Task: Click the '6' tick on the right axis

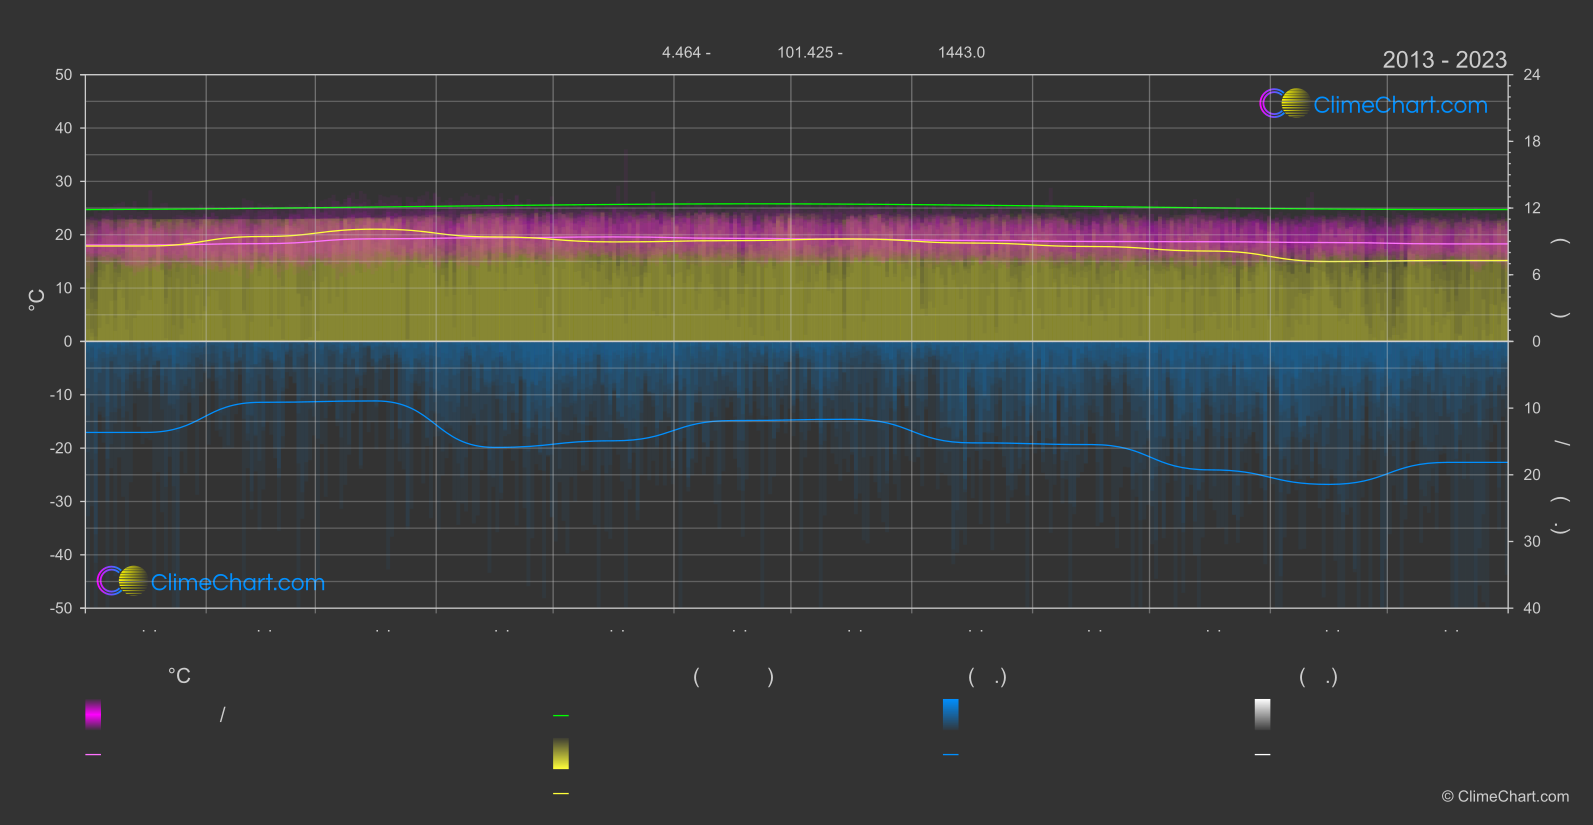Action: pyautogui.click(x=1536, y=275)
